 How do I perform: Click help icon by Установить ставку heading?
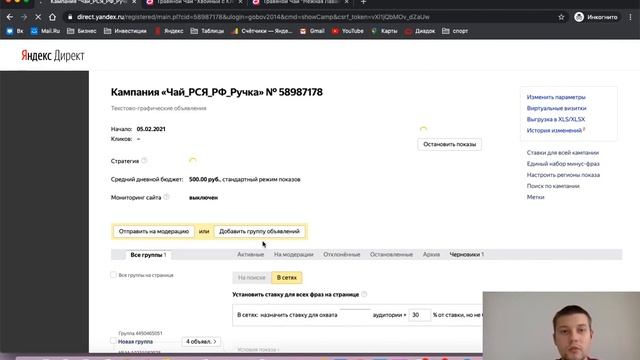(x=364, y=294)
